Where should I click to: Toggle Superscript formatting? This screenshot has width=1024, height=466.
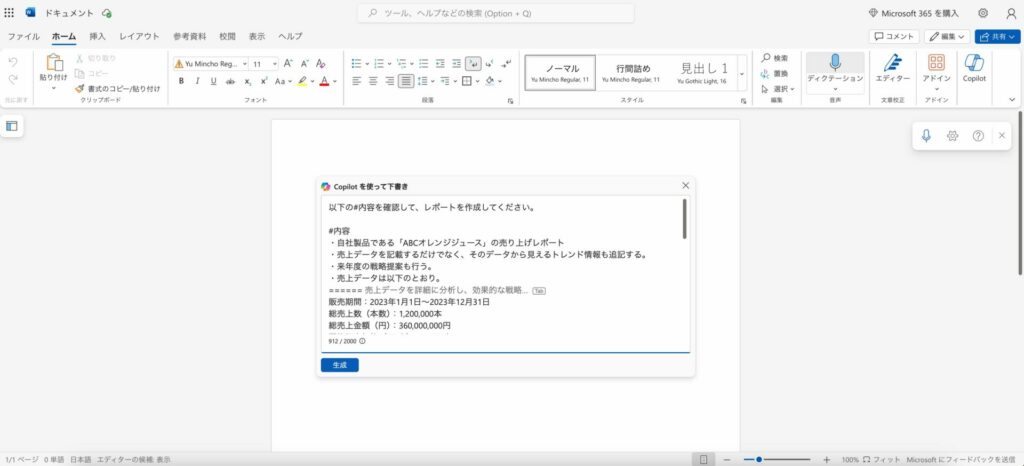click(264, 82)
